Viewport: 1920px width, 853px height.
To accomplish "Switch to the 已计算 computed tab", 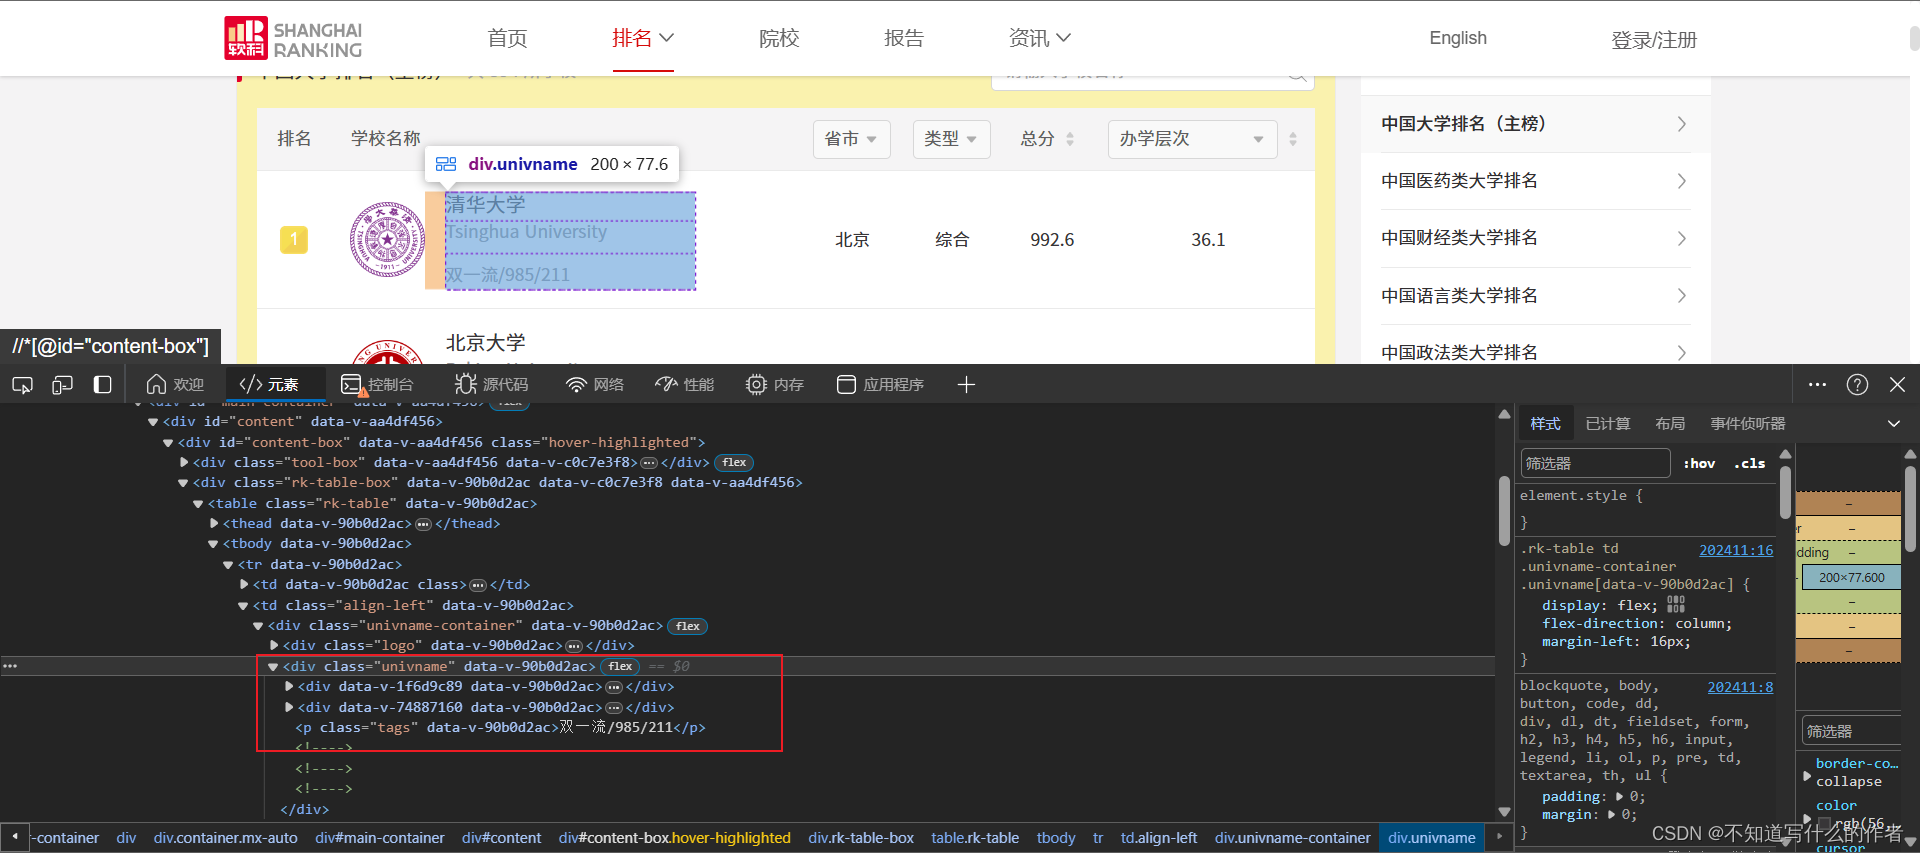I will coord(1607,424).
